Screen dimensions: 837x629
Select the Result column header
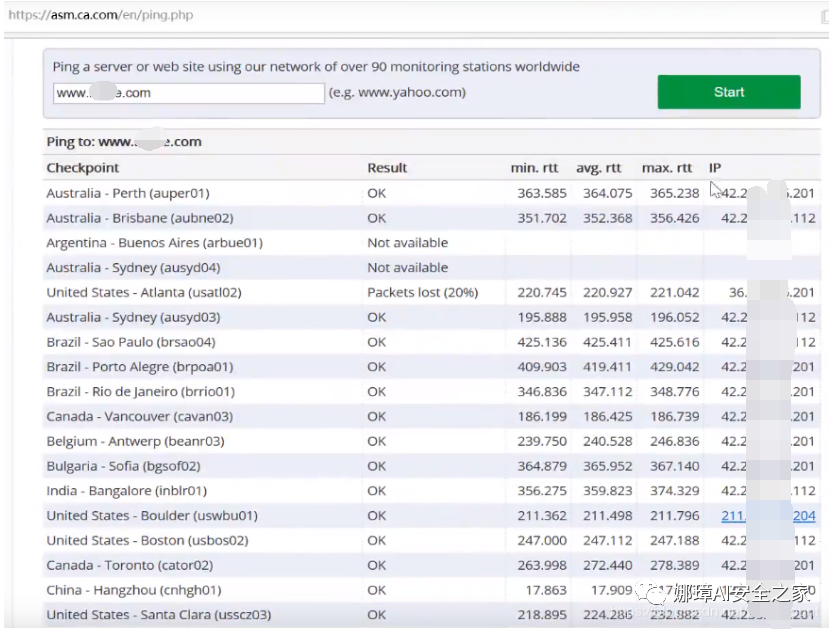tap(387, 168)
